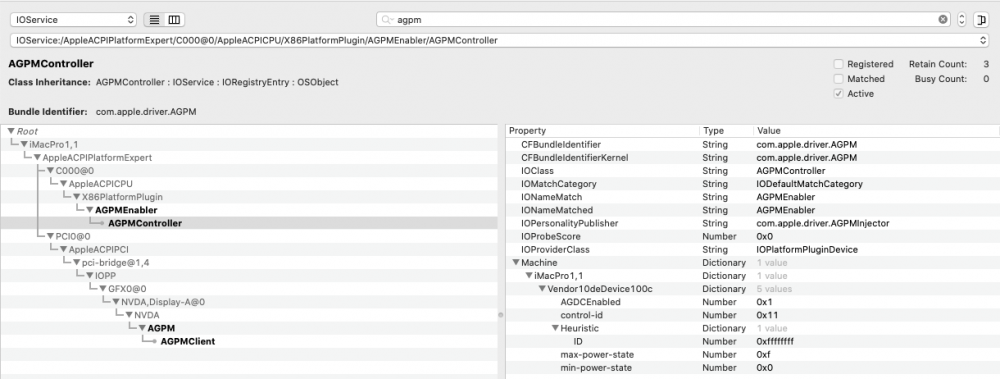Clear the search field text
Image resolution: width=1000 pixels, height=379 pixels.
(x=943, y=20)
